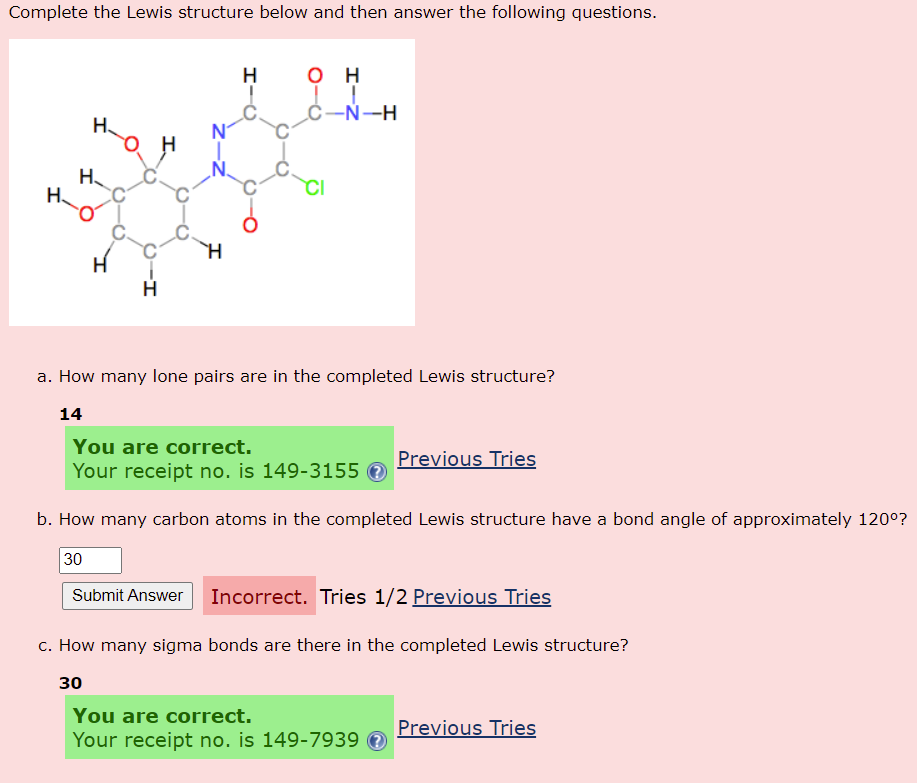Click the help icon beside receipt 149-7939
Image resolution: width=917 pixels, height=783 pixels.
(377, 742)
